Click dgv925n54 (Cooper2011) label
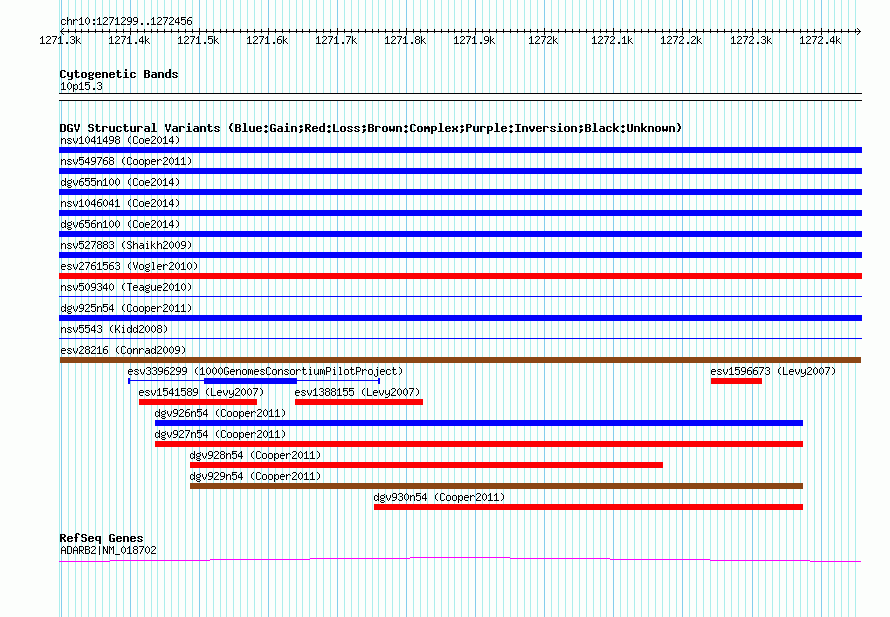The width and height of the screenshot is (890, 617). point(126,308)
